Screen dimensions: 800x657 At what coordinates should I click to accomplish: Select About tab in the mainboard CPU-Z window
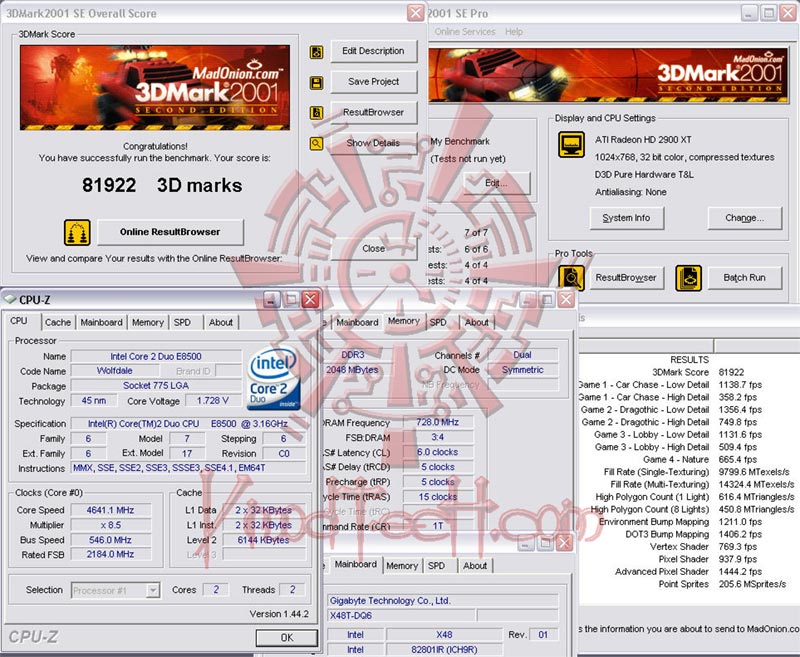coord(475,566)
